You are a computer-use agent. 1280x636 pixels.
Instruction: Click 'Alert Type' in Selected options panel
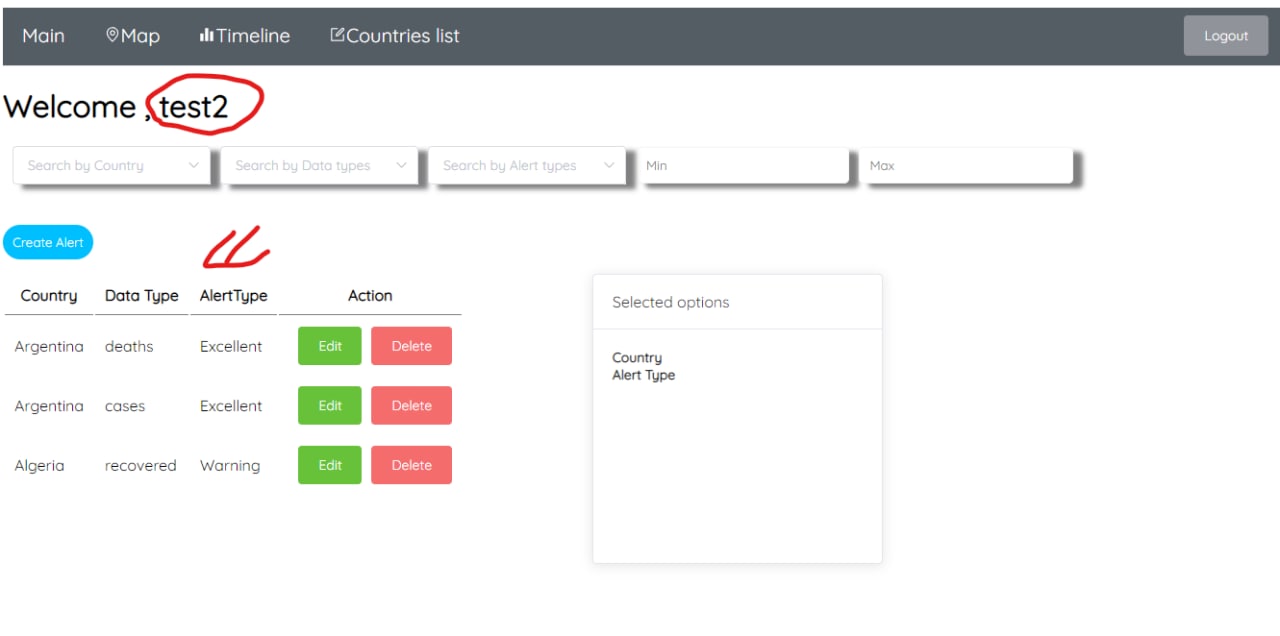[644, 375]
